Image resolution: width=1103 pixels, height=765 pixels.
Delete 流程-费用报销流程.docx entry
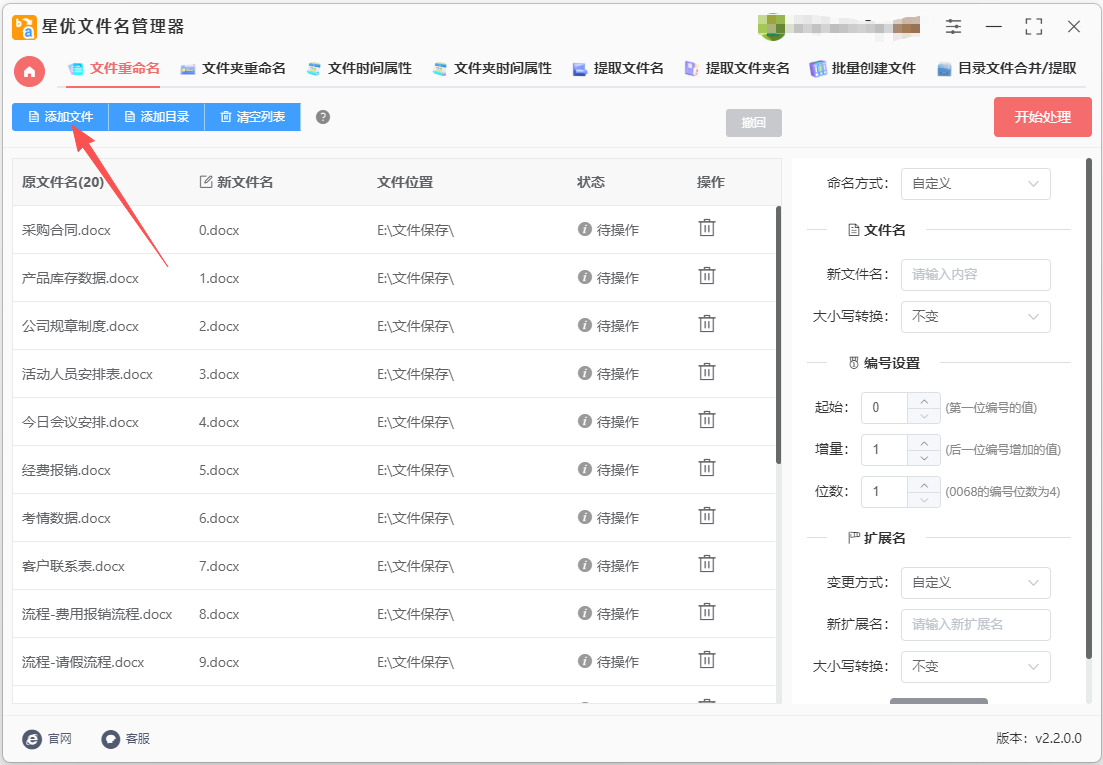706,612
